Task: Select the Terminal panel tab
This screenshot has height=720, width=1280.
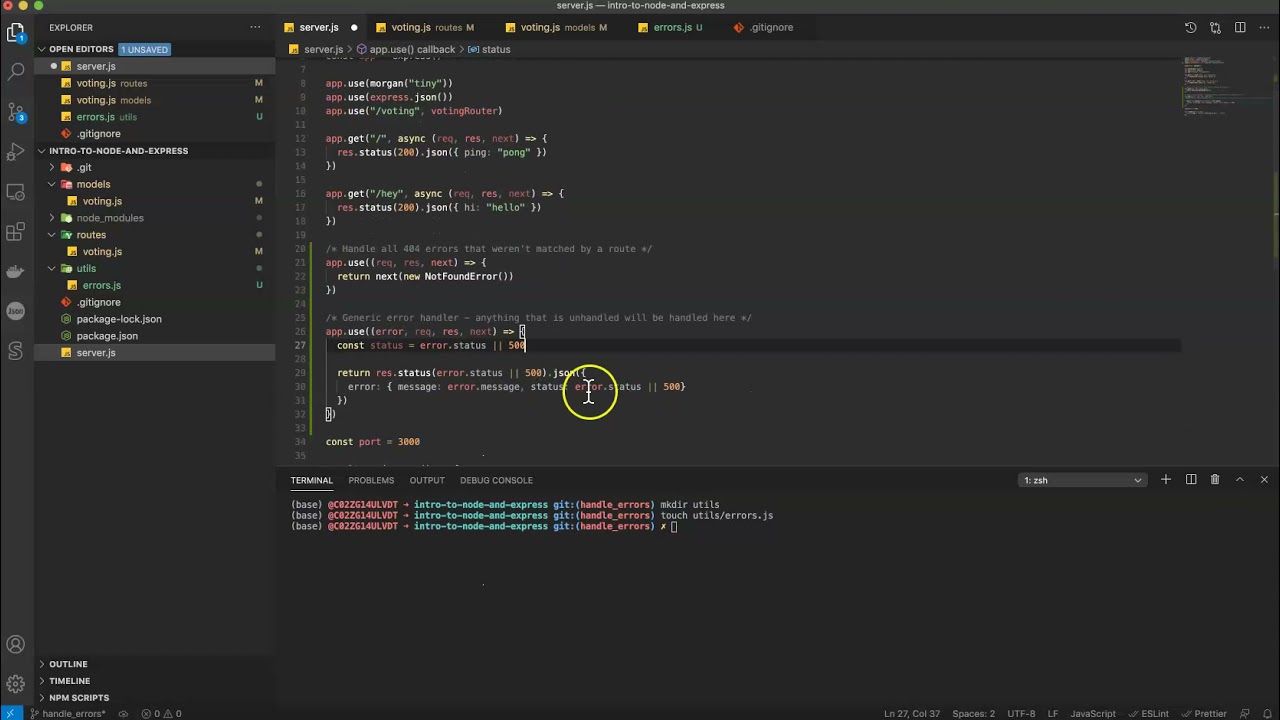Action: [312, 480]
